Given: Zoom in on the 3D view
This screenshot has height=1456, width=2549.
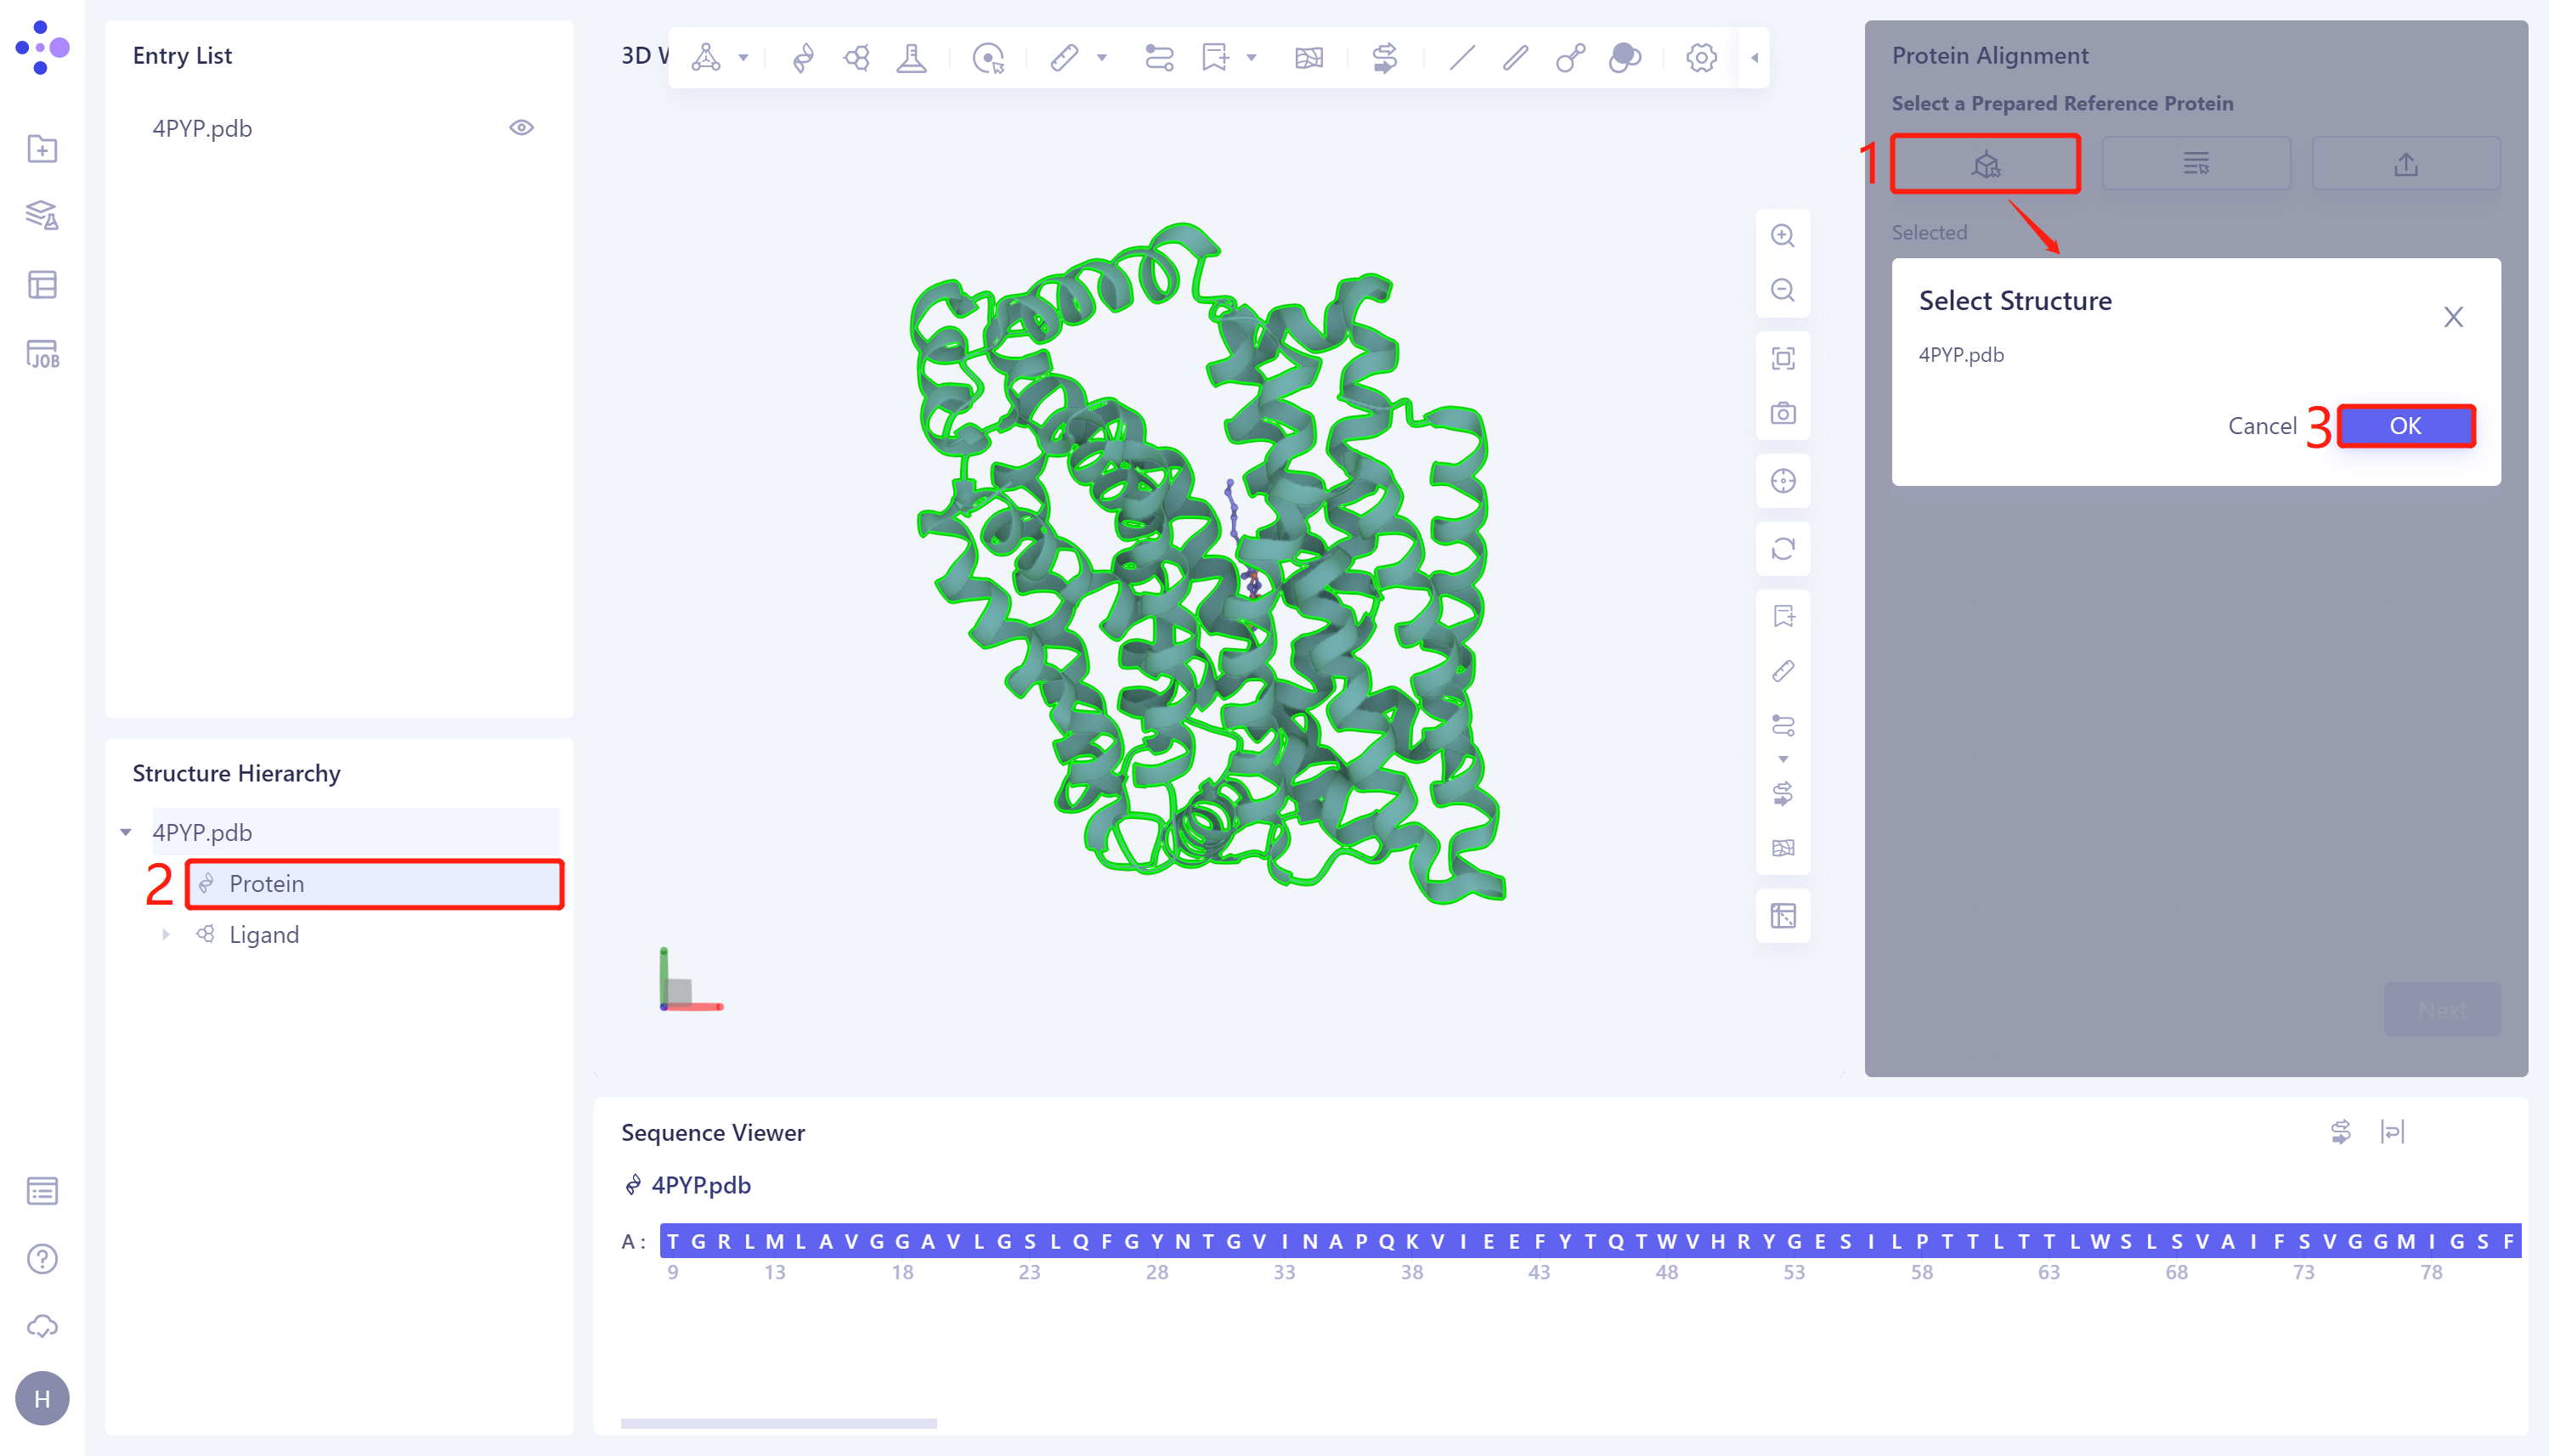Looking at the screenshot, I should click(1784, 234).
